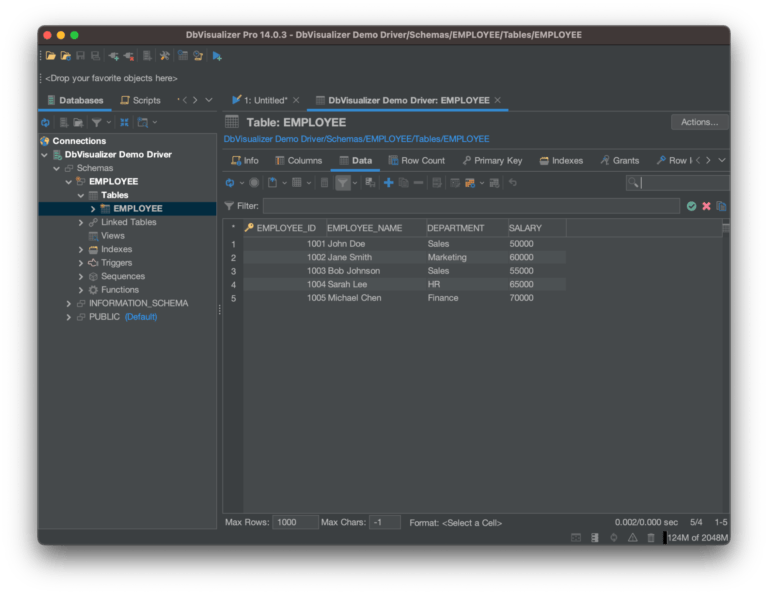
Task: Click the Filter text input field
Action: point(471,206)
